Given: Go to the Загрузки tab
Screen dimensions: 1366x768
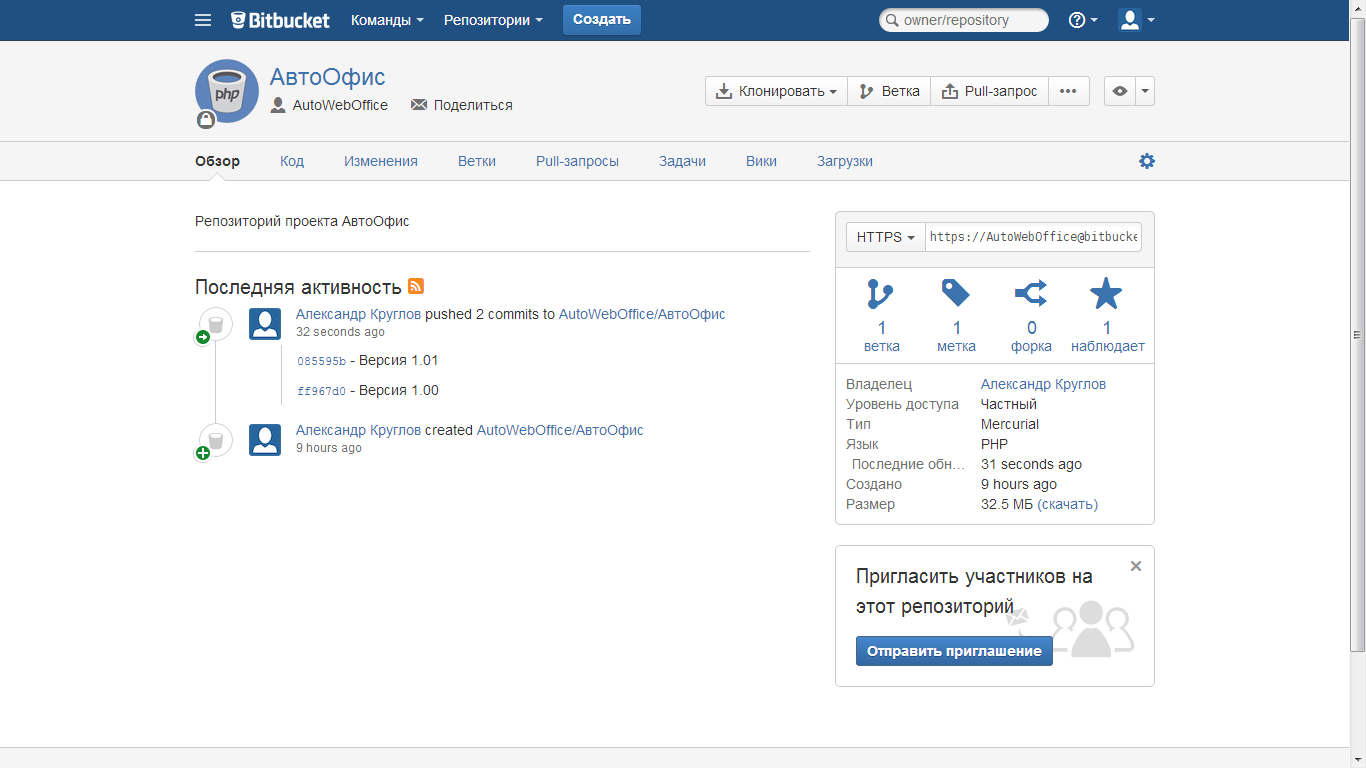Looking at the screenshot, I should [x=845, y=161].
